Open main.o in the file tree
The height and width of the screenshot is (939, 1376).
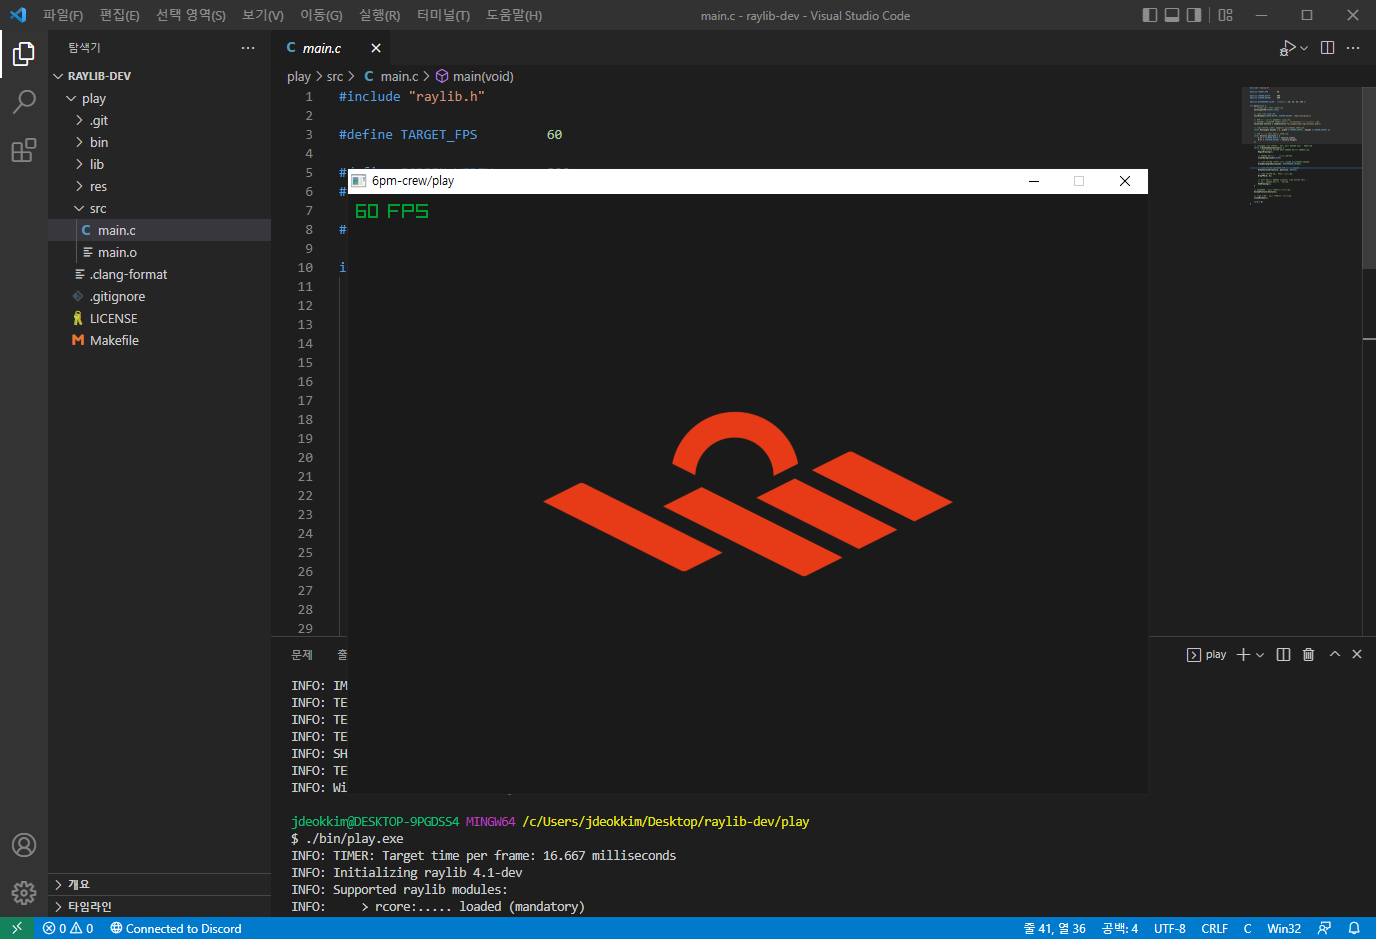click(160, 252)
